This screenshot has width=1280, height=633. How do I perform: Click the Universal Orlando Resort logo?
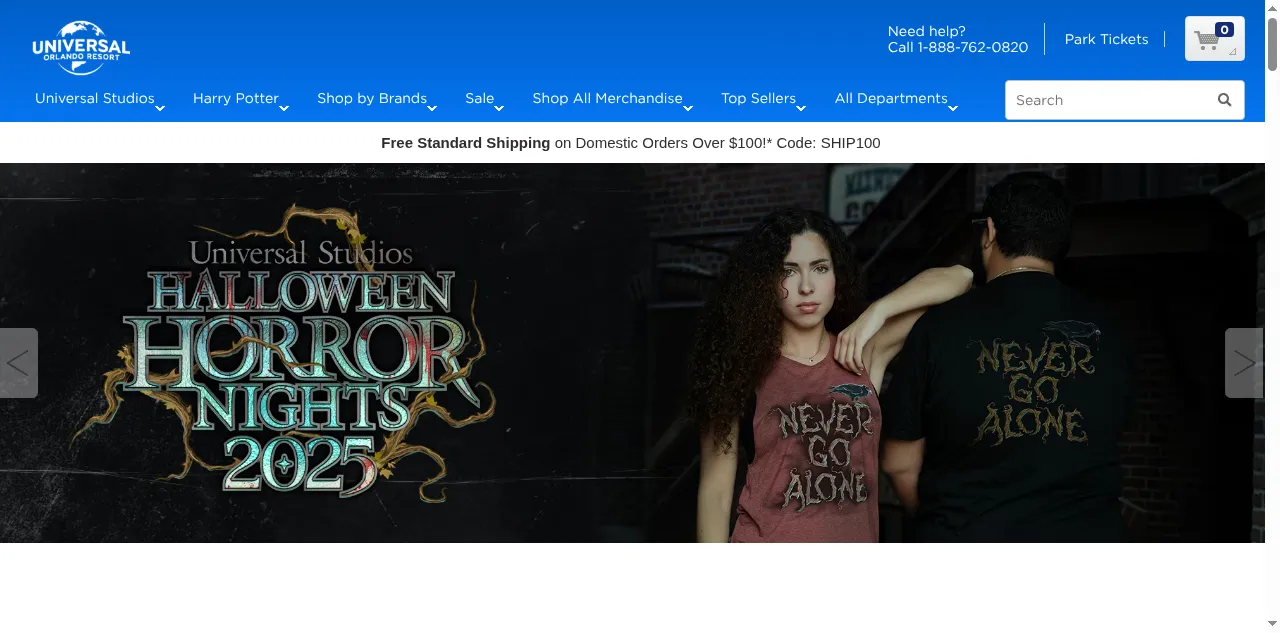[81, 47]
